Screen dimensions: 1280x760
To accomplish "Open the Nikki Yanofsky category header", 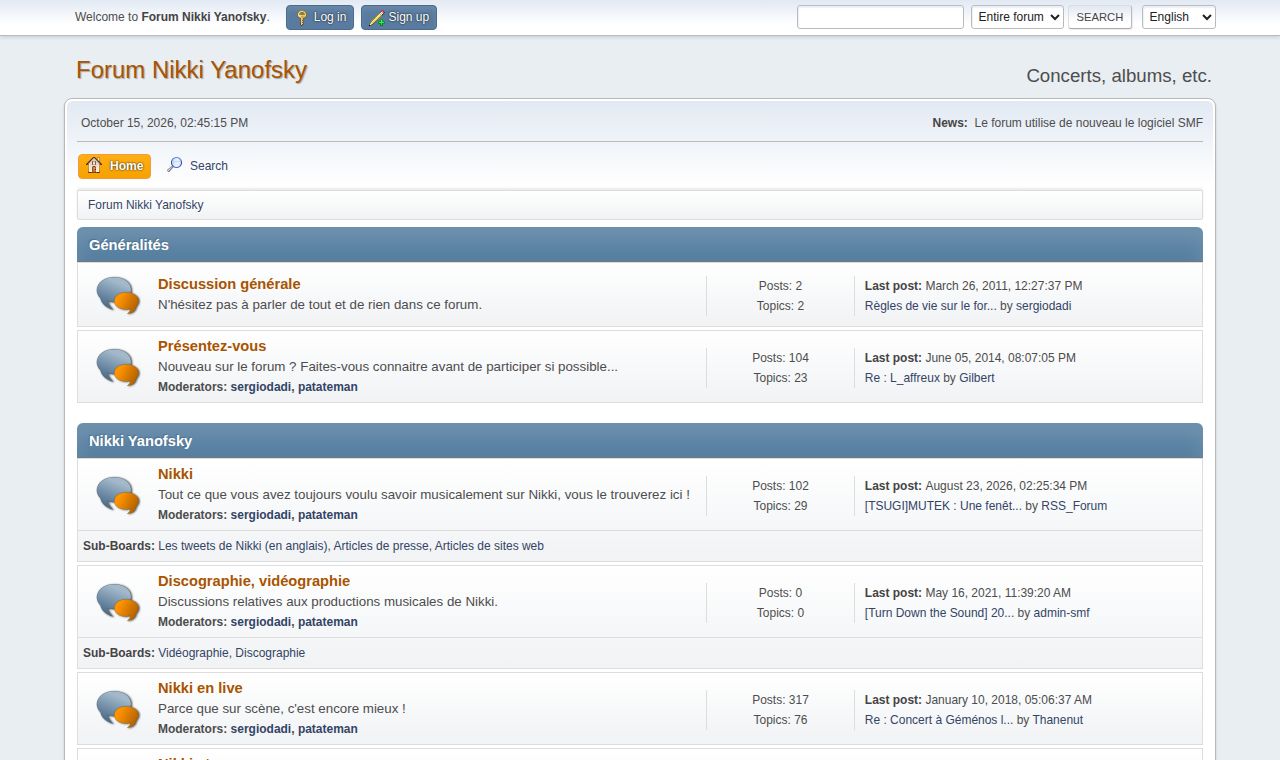I will [x=141, y=441].
